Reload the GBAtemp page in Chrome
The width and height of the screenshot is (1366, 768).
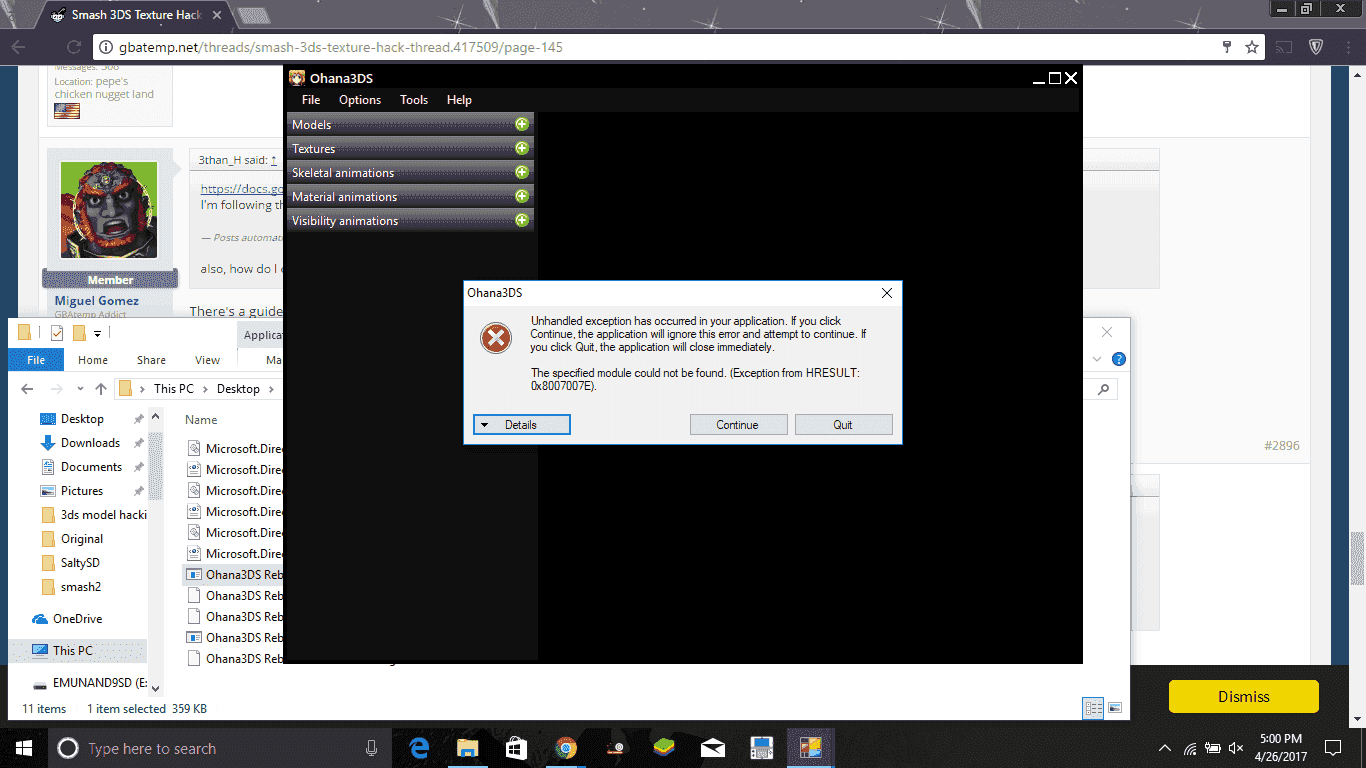click(73, 47)
